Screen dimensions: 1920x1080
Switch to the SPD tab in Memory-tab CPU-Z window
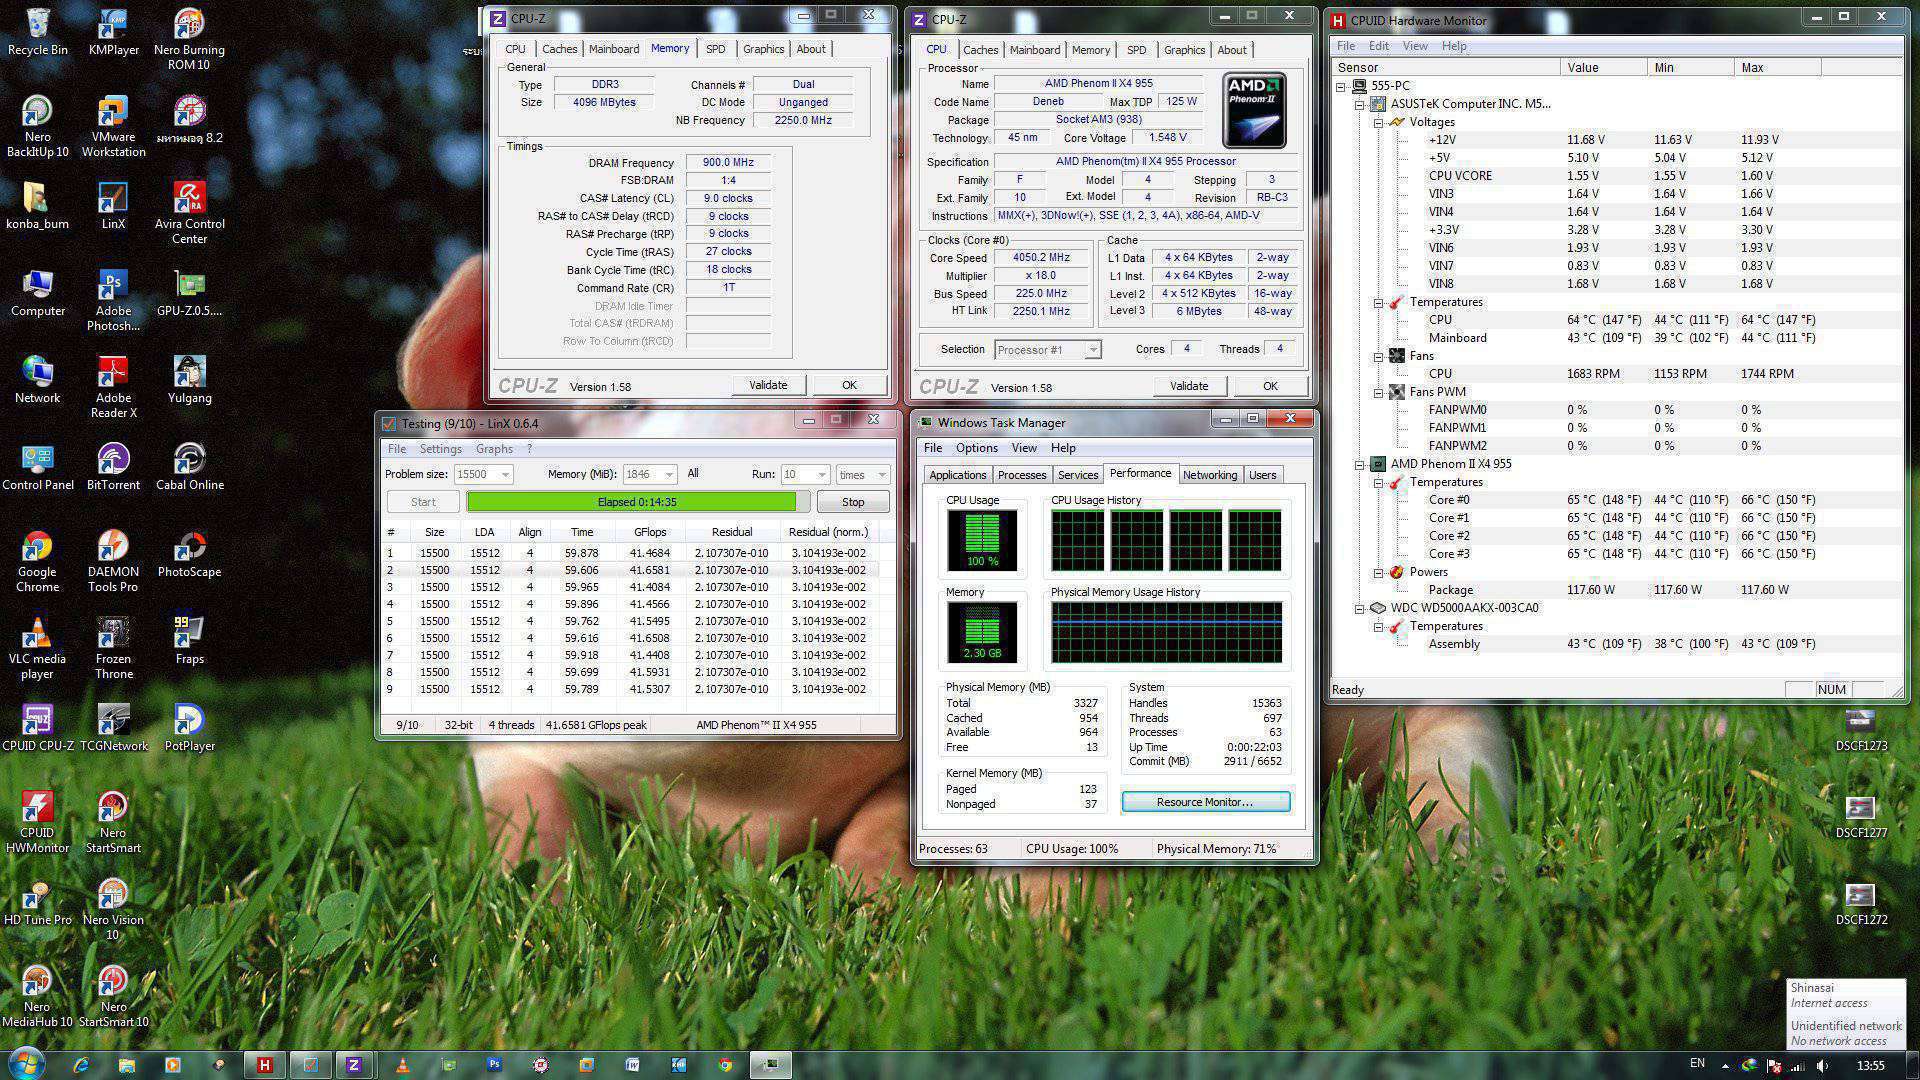(x=715, y=49)
